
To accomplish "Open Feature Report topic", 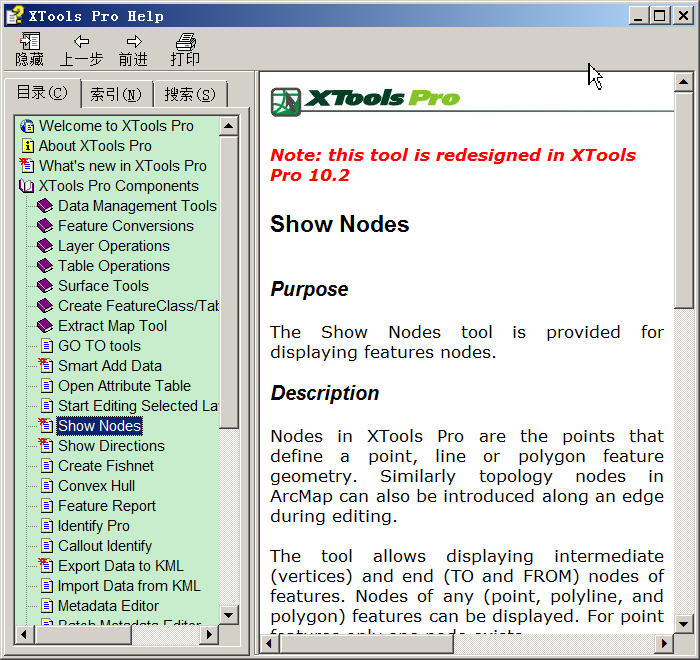I will (107, 506).
